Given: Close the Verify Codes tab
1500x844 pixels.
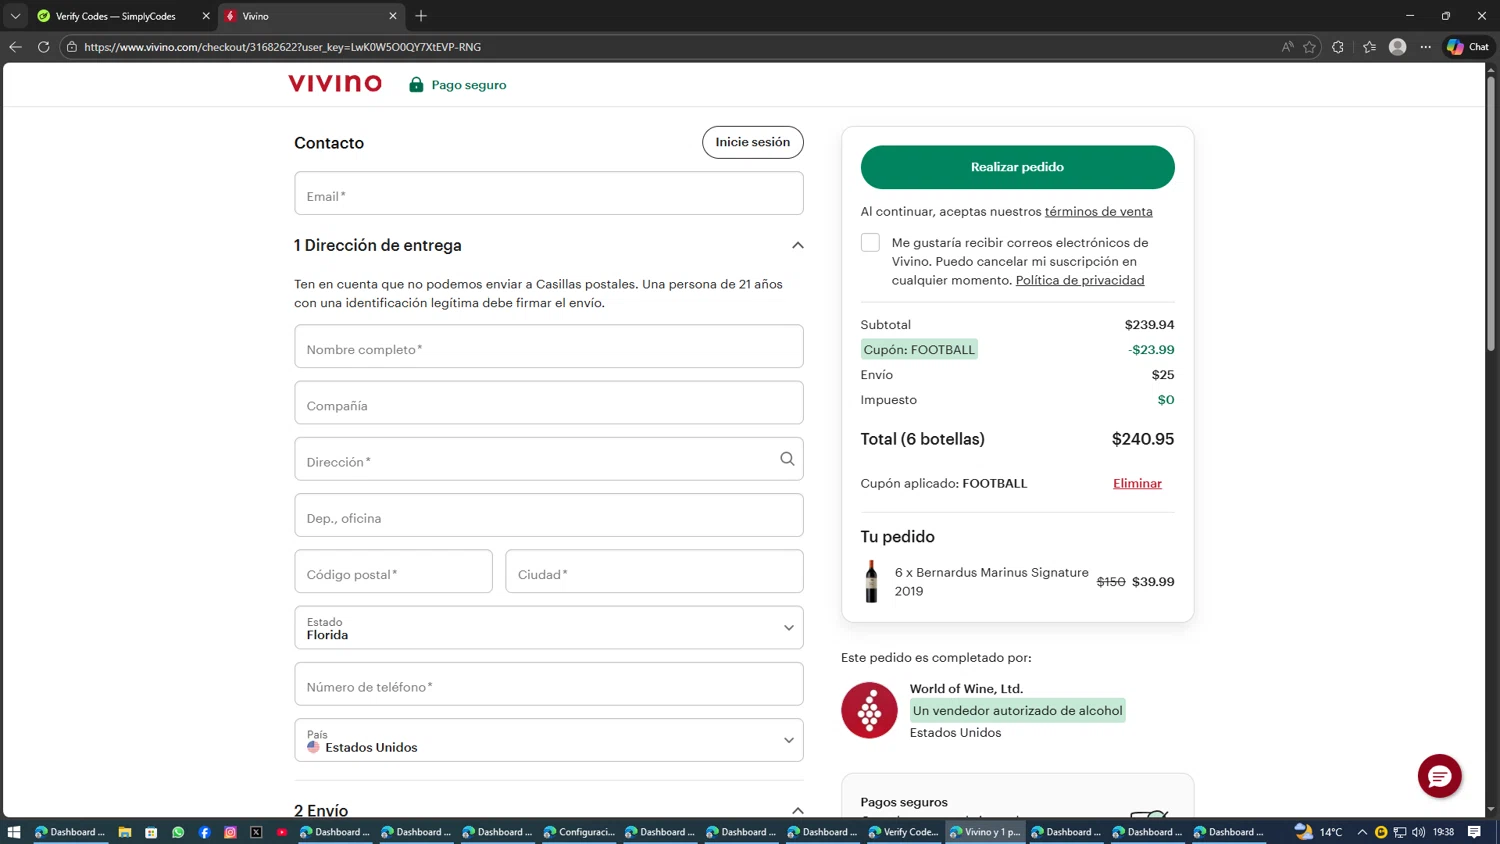Looking at the screenshot, I should tap(206, 16).
